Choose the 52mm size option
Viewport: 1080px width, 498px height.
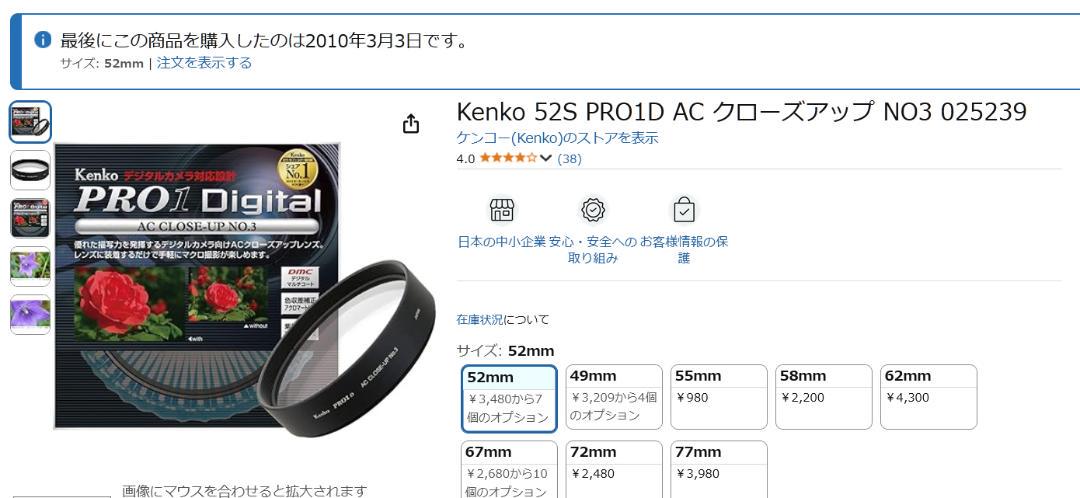[x=509, y=399]
